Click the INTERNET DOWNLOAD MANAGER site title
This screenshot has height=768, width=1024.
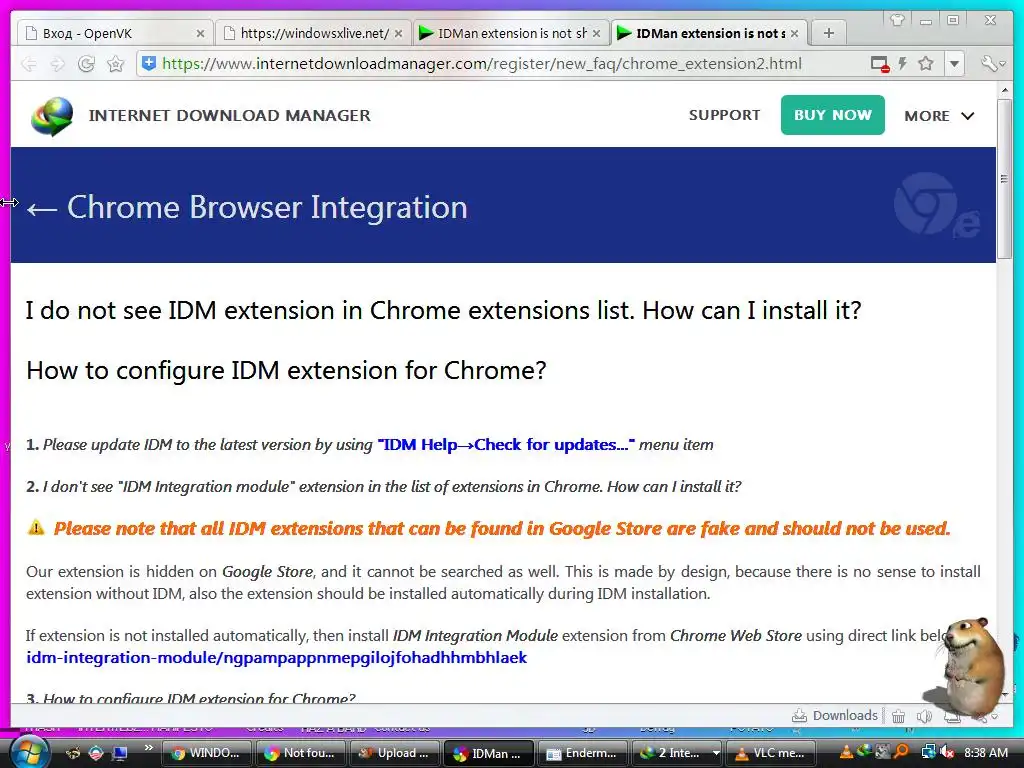[x=229, y=116]
